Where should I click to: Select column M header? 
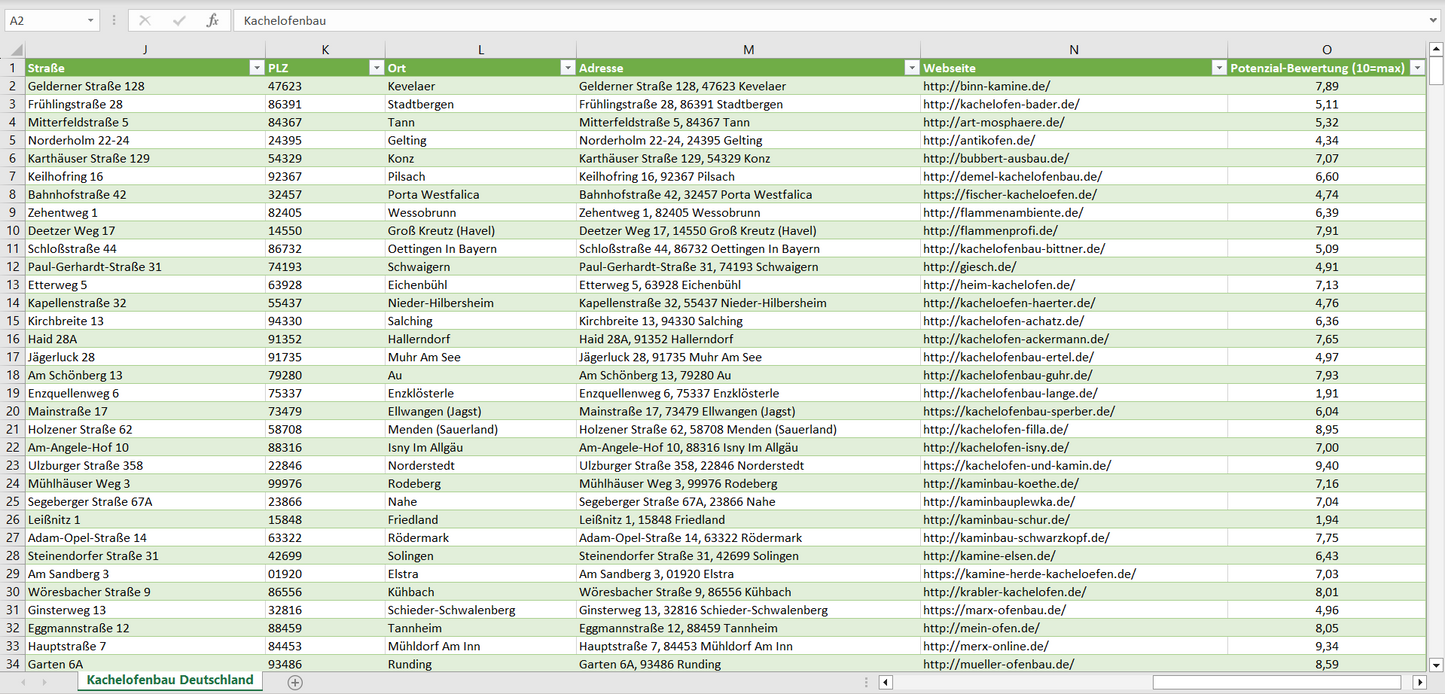click(x=748, y=50)
